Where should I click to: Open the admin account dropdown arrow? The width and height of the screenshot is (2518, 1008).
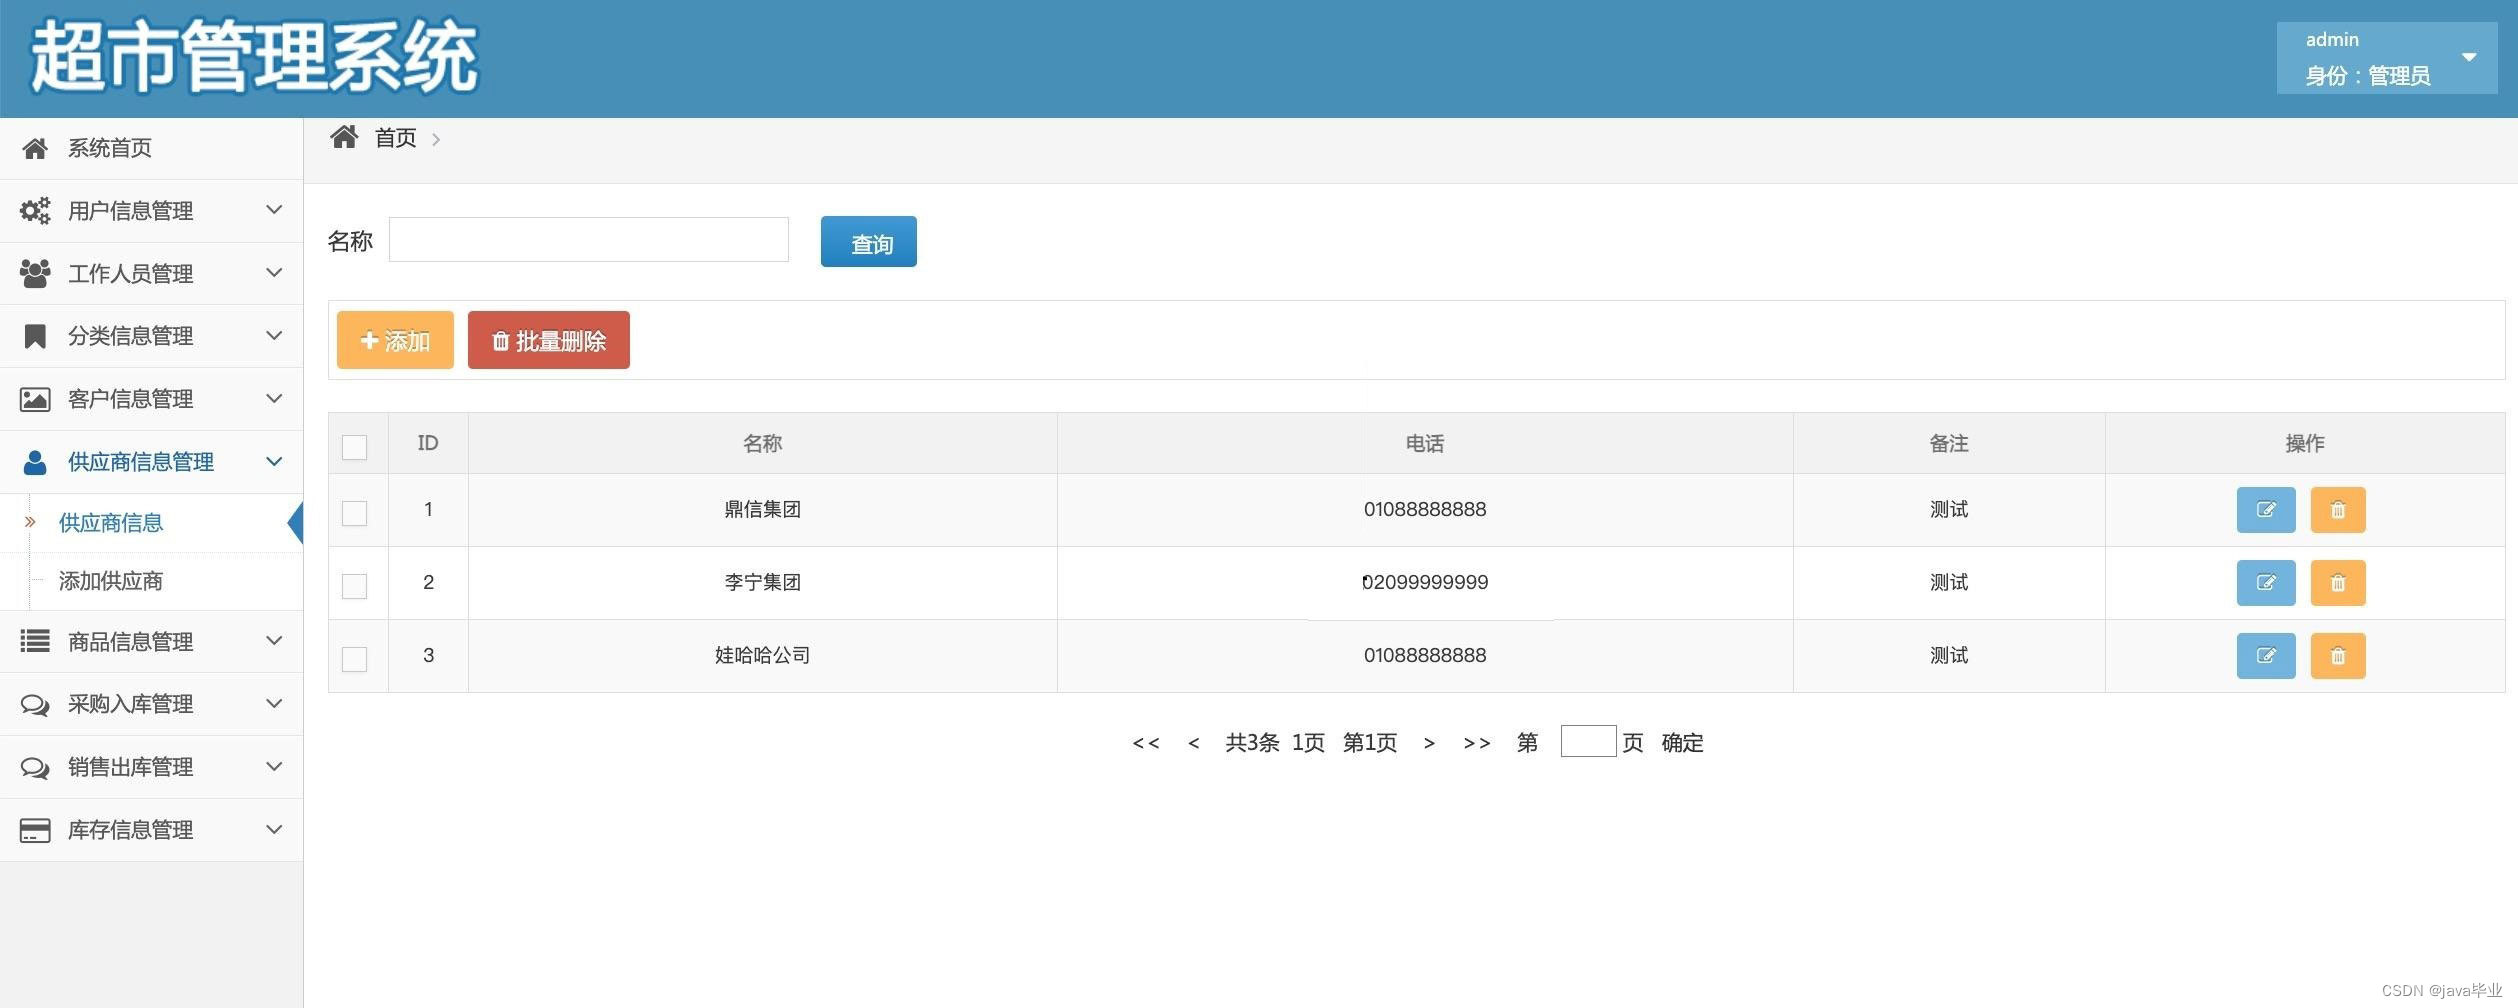click(2469, 57)
